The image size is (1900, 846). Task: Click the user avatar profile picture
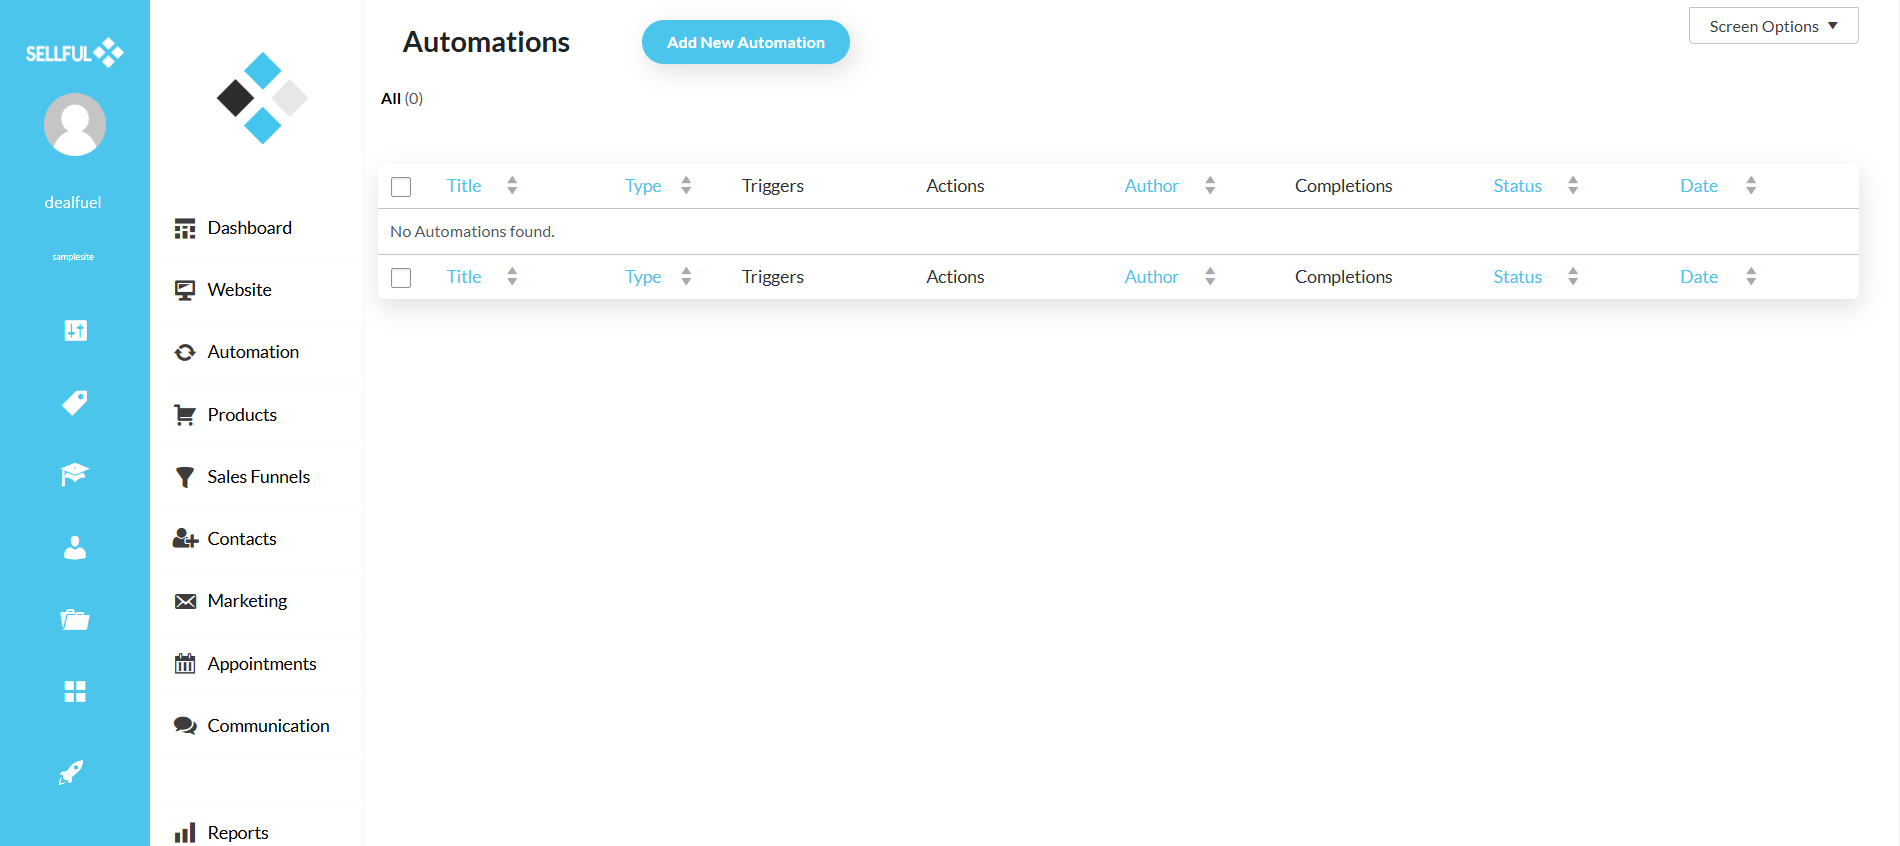pos(74,125)
